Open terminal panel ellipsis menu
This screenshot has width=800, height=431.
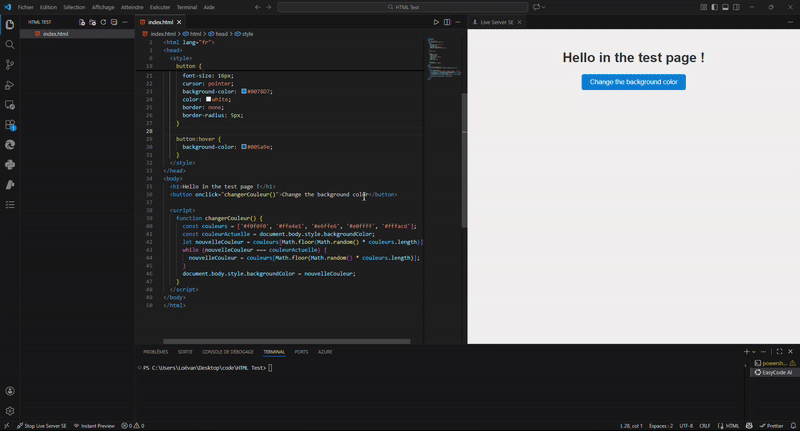pyautogui.click(x=763, y=351)
